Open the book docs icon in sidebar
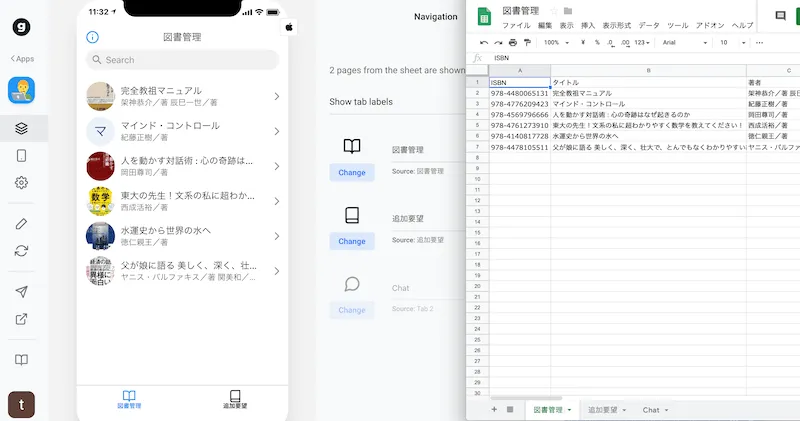This screenshot has height=421, width=800. [21, 360]
